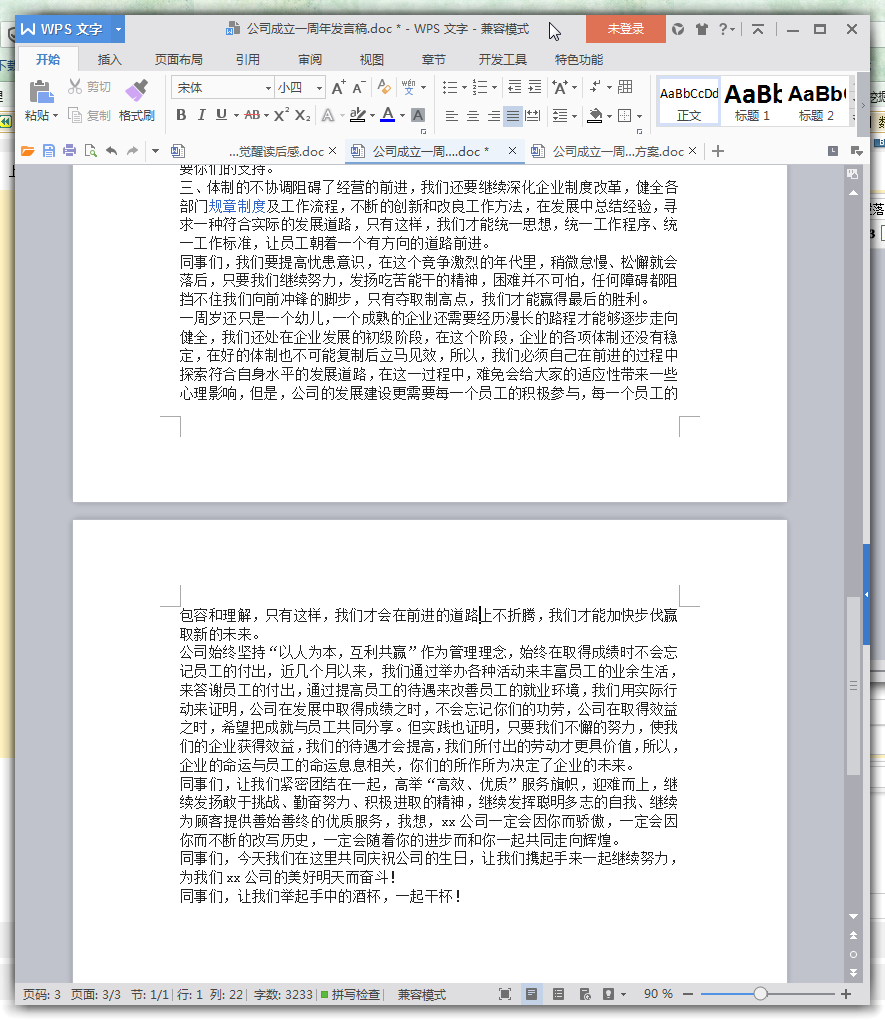Click the skin (shirt) icon in title bar
Screen dimensions: 885x1020
tap(701, 29)
